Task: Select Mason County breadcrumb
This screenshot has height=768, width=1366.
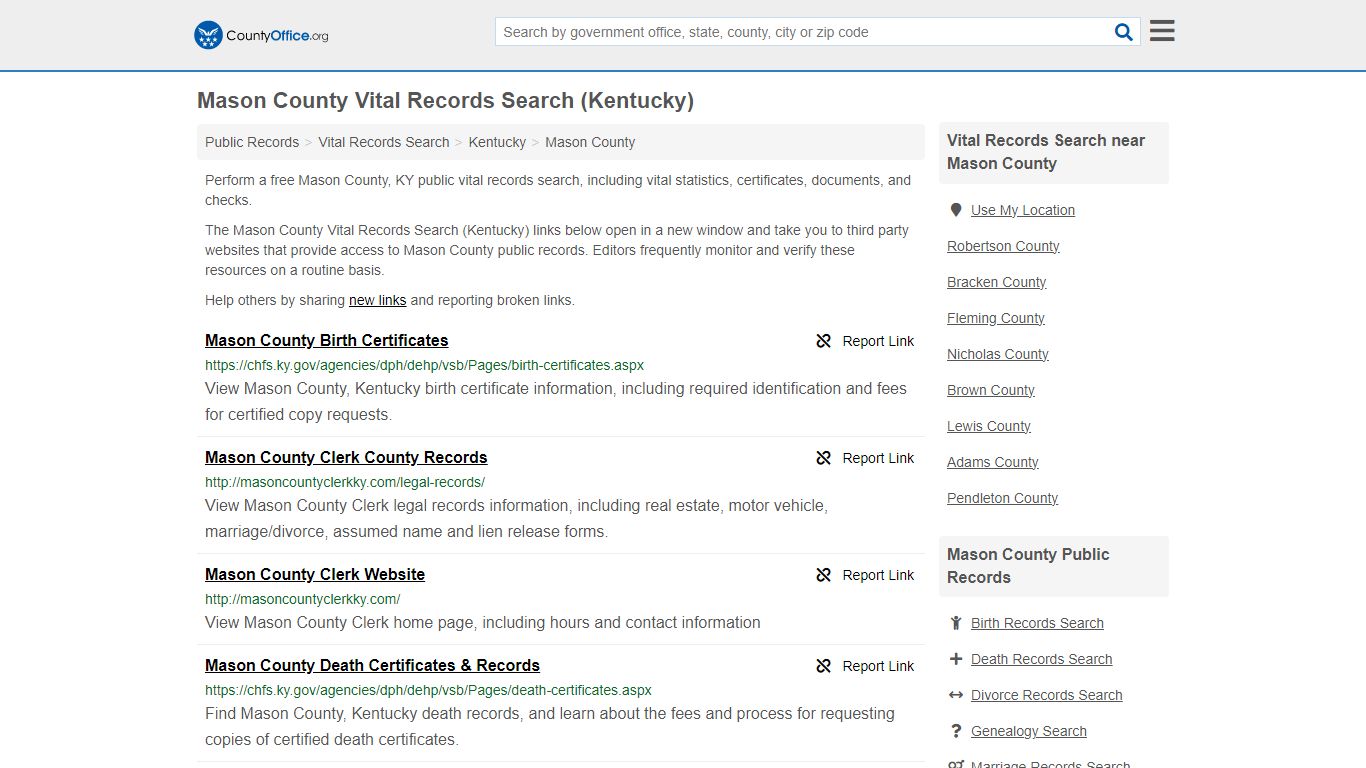Action: (x=590, y=142)
